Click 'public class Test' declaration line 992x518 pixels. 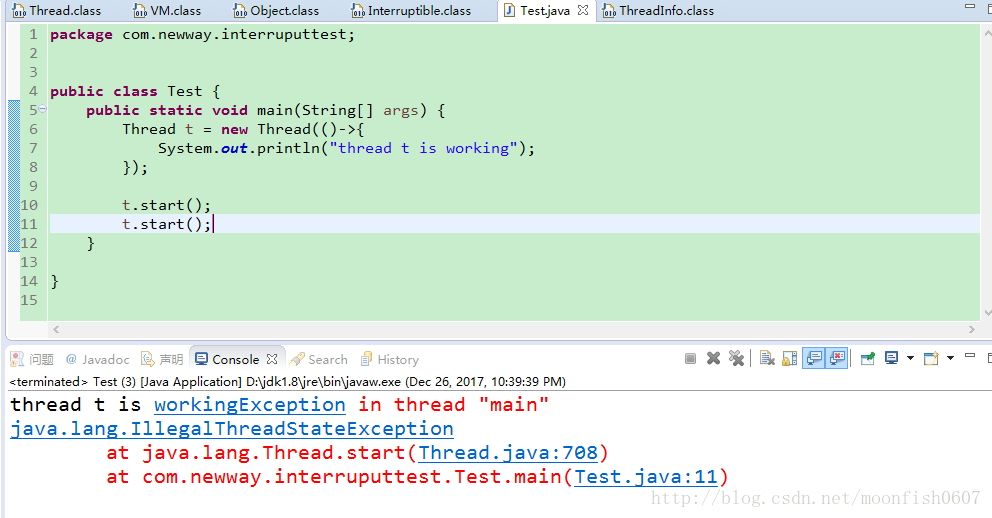135,91
